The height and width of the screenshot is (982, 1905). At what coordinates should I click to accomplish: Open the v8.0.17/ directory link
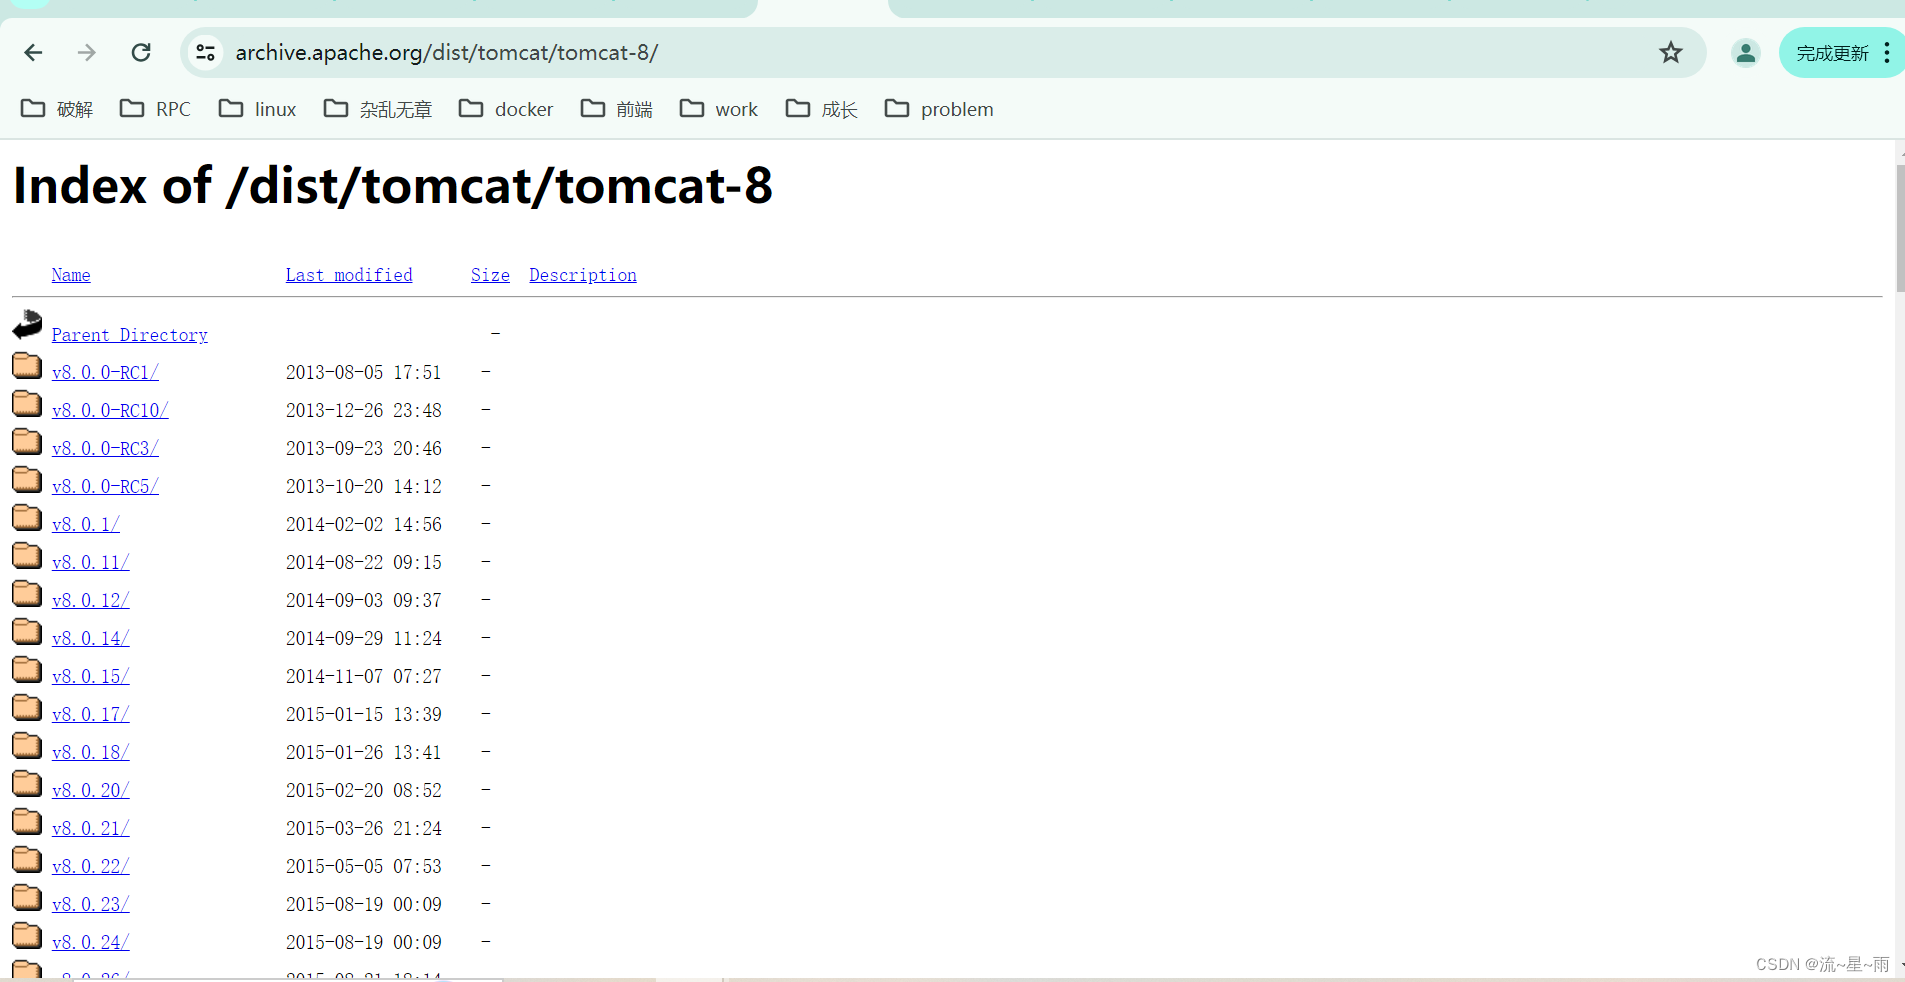point(91,714)
